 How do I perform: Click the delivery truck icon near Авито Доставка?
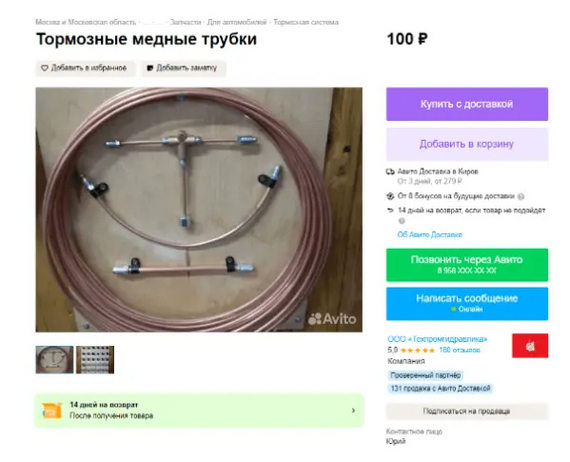pos(390,172)
